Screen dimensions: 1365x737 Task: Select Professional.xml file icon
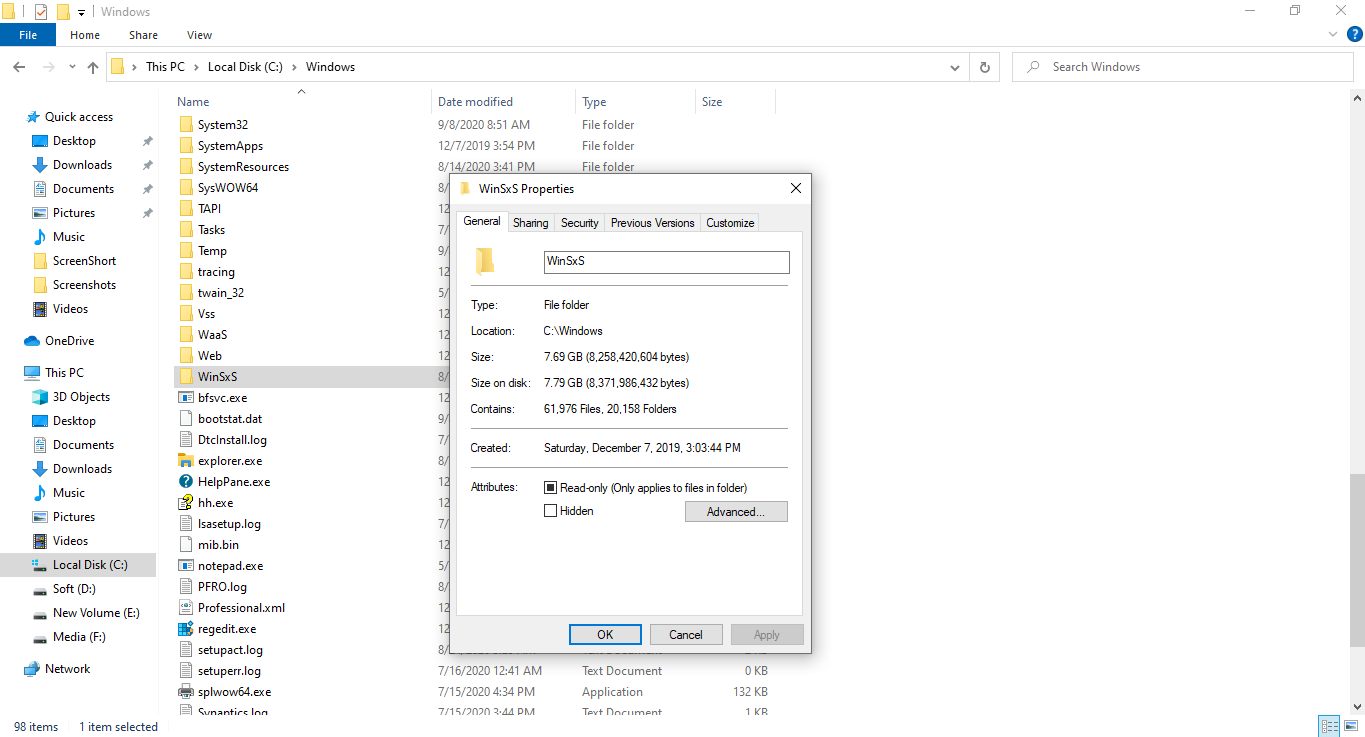(x=185, y=608)
